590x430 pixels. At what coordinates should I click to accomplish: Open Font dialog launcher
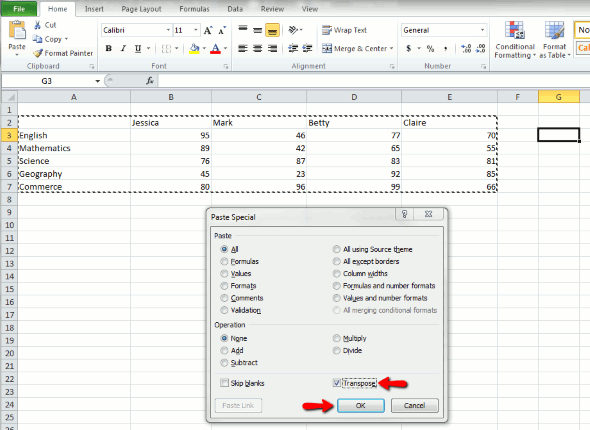[226, 66]
